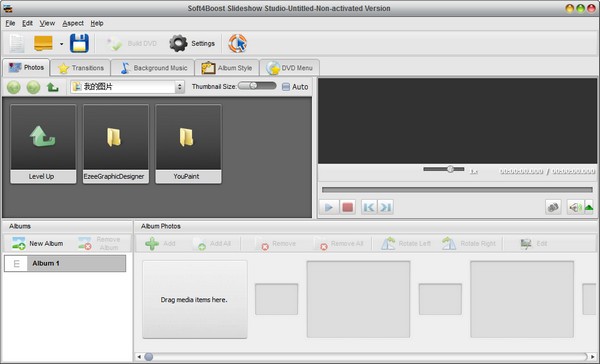
Task: Jump to the next slide
Action: coord(385,207)
